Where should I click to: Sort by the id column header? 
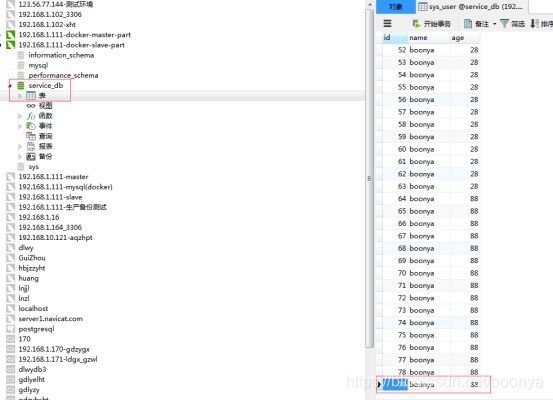coord(395,38)
